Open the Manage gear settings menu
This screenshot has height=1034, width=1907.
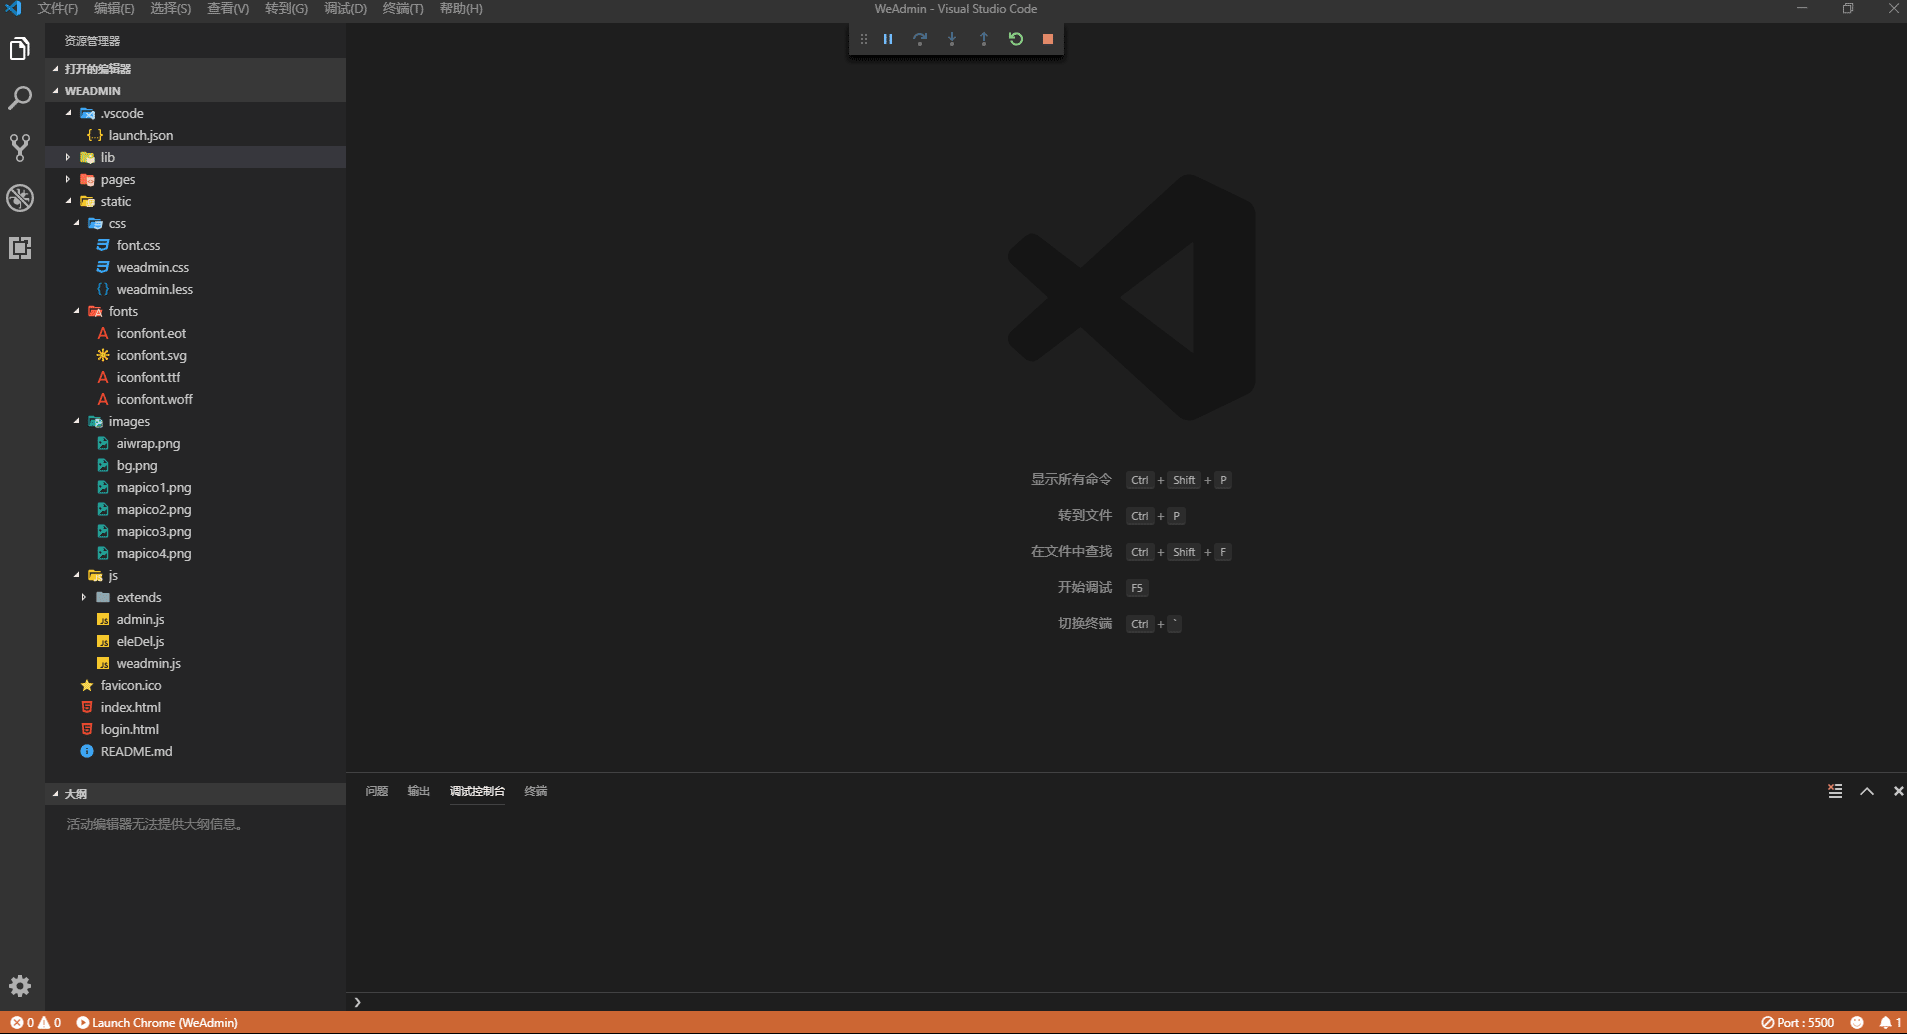(x=20, y=986)
